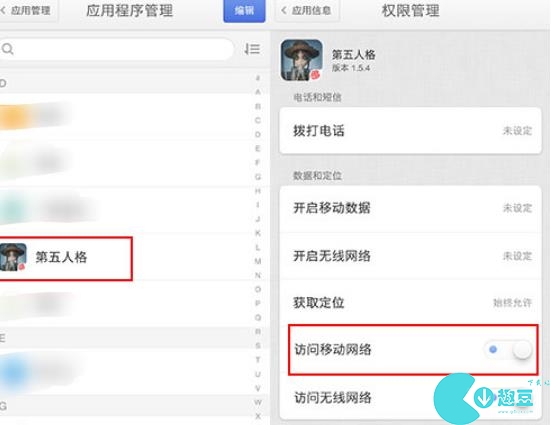The width and height of the screenshot is (551, 425).
Task: Open the 开启移动数据 permission setting
Action: pyautogui.click(x=410, y=208)
